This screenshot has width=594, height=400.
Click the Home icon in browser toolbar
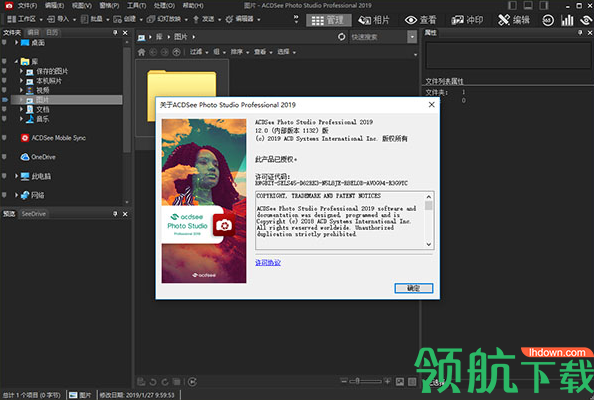click(141, 52)
